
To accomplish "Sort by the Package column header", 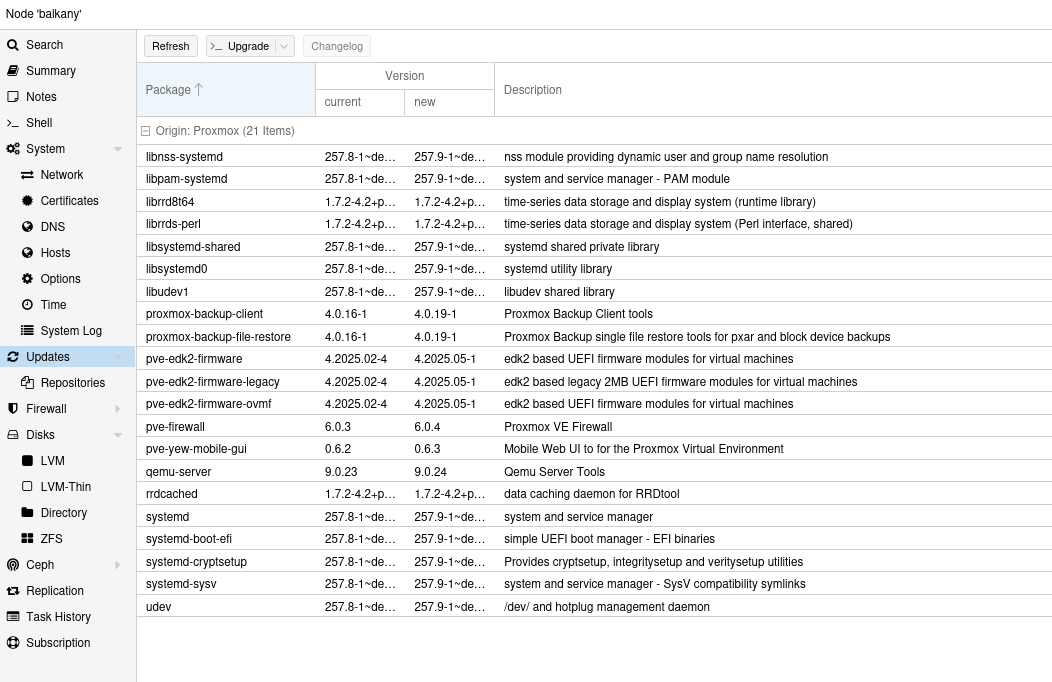I will pos(226,90).
